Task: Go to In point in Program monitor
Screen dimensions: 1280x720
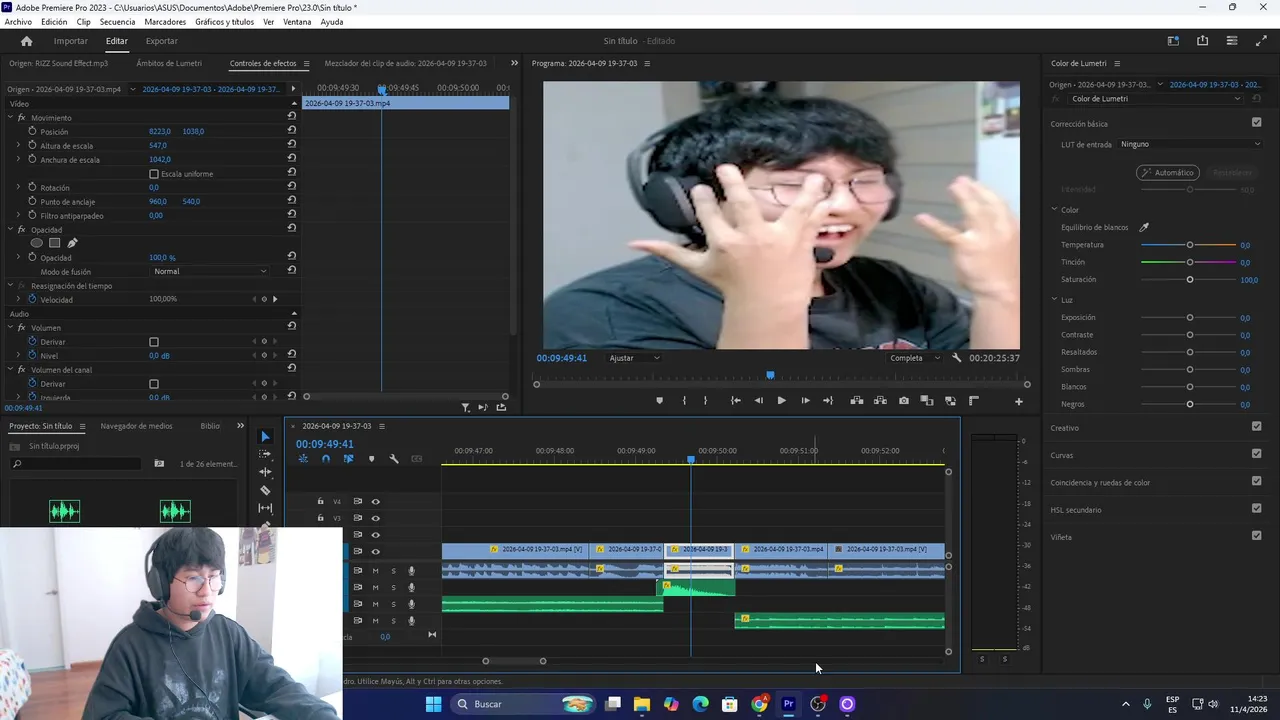Action: 735,401
